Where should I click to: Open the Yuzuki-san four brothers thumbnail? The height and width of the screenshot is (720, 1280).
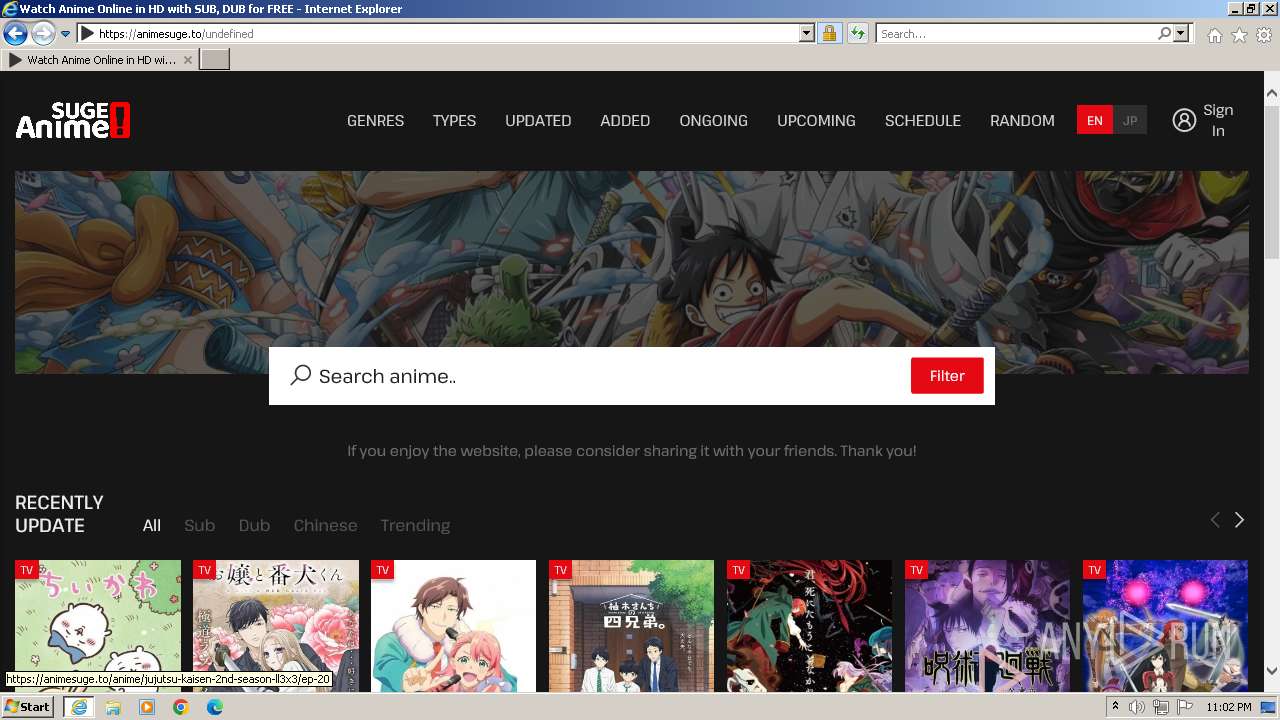coord(632,626)
